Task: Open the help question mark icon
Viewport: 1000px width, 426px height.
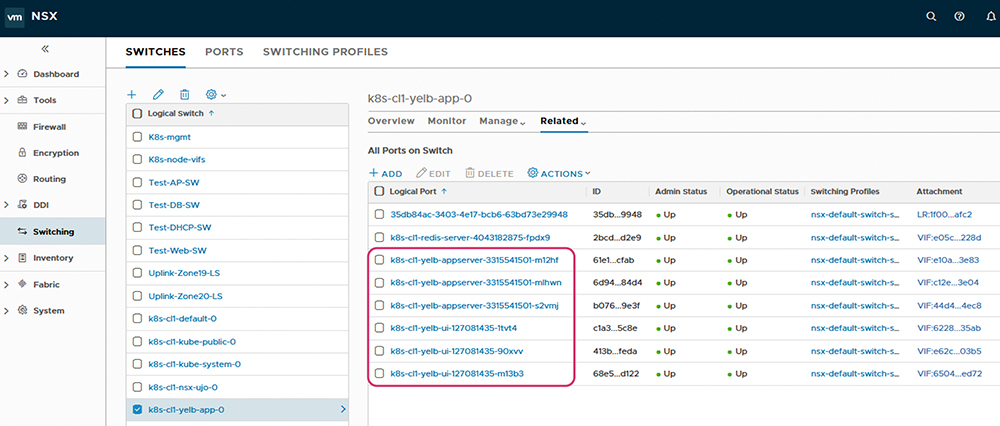Action: pyautogui.click(x=959, y=17)
